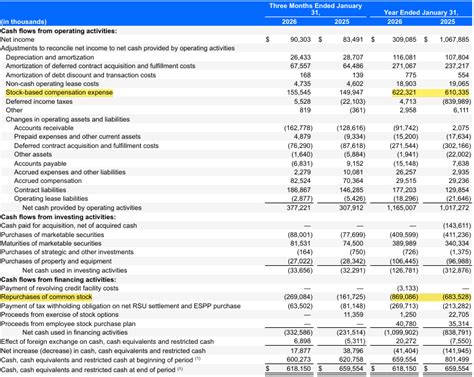Image resolution: width=474 pixels, height=377 pixels.
Task: Select the 'Operating lease liabilities' row label
Action: pyautogui.click(x=51, y=198)
